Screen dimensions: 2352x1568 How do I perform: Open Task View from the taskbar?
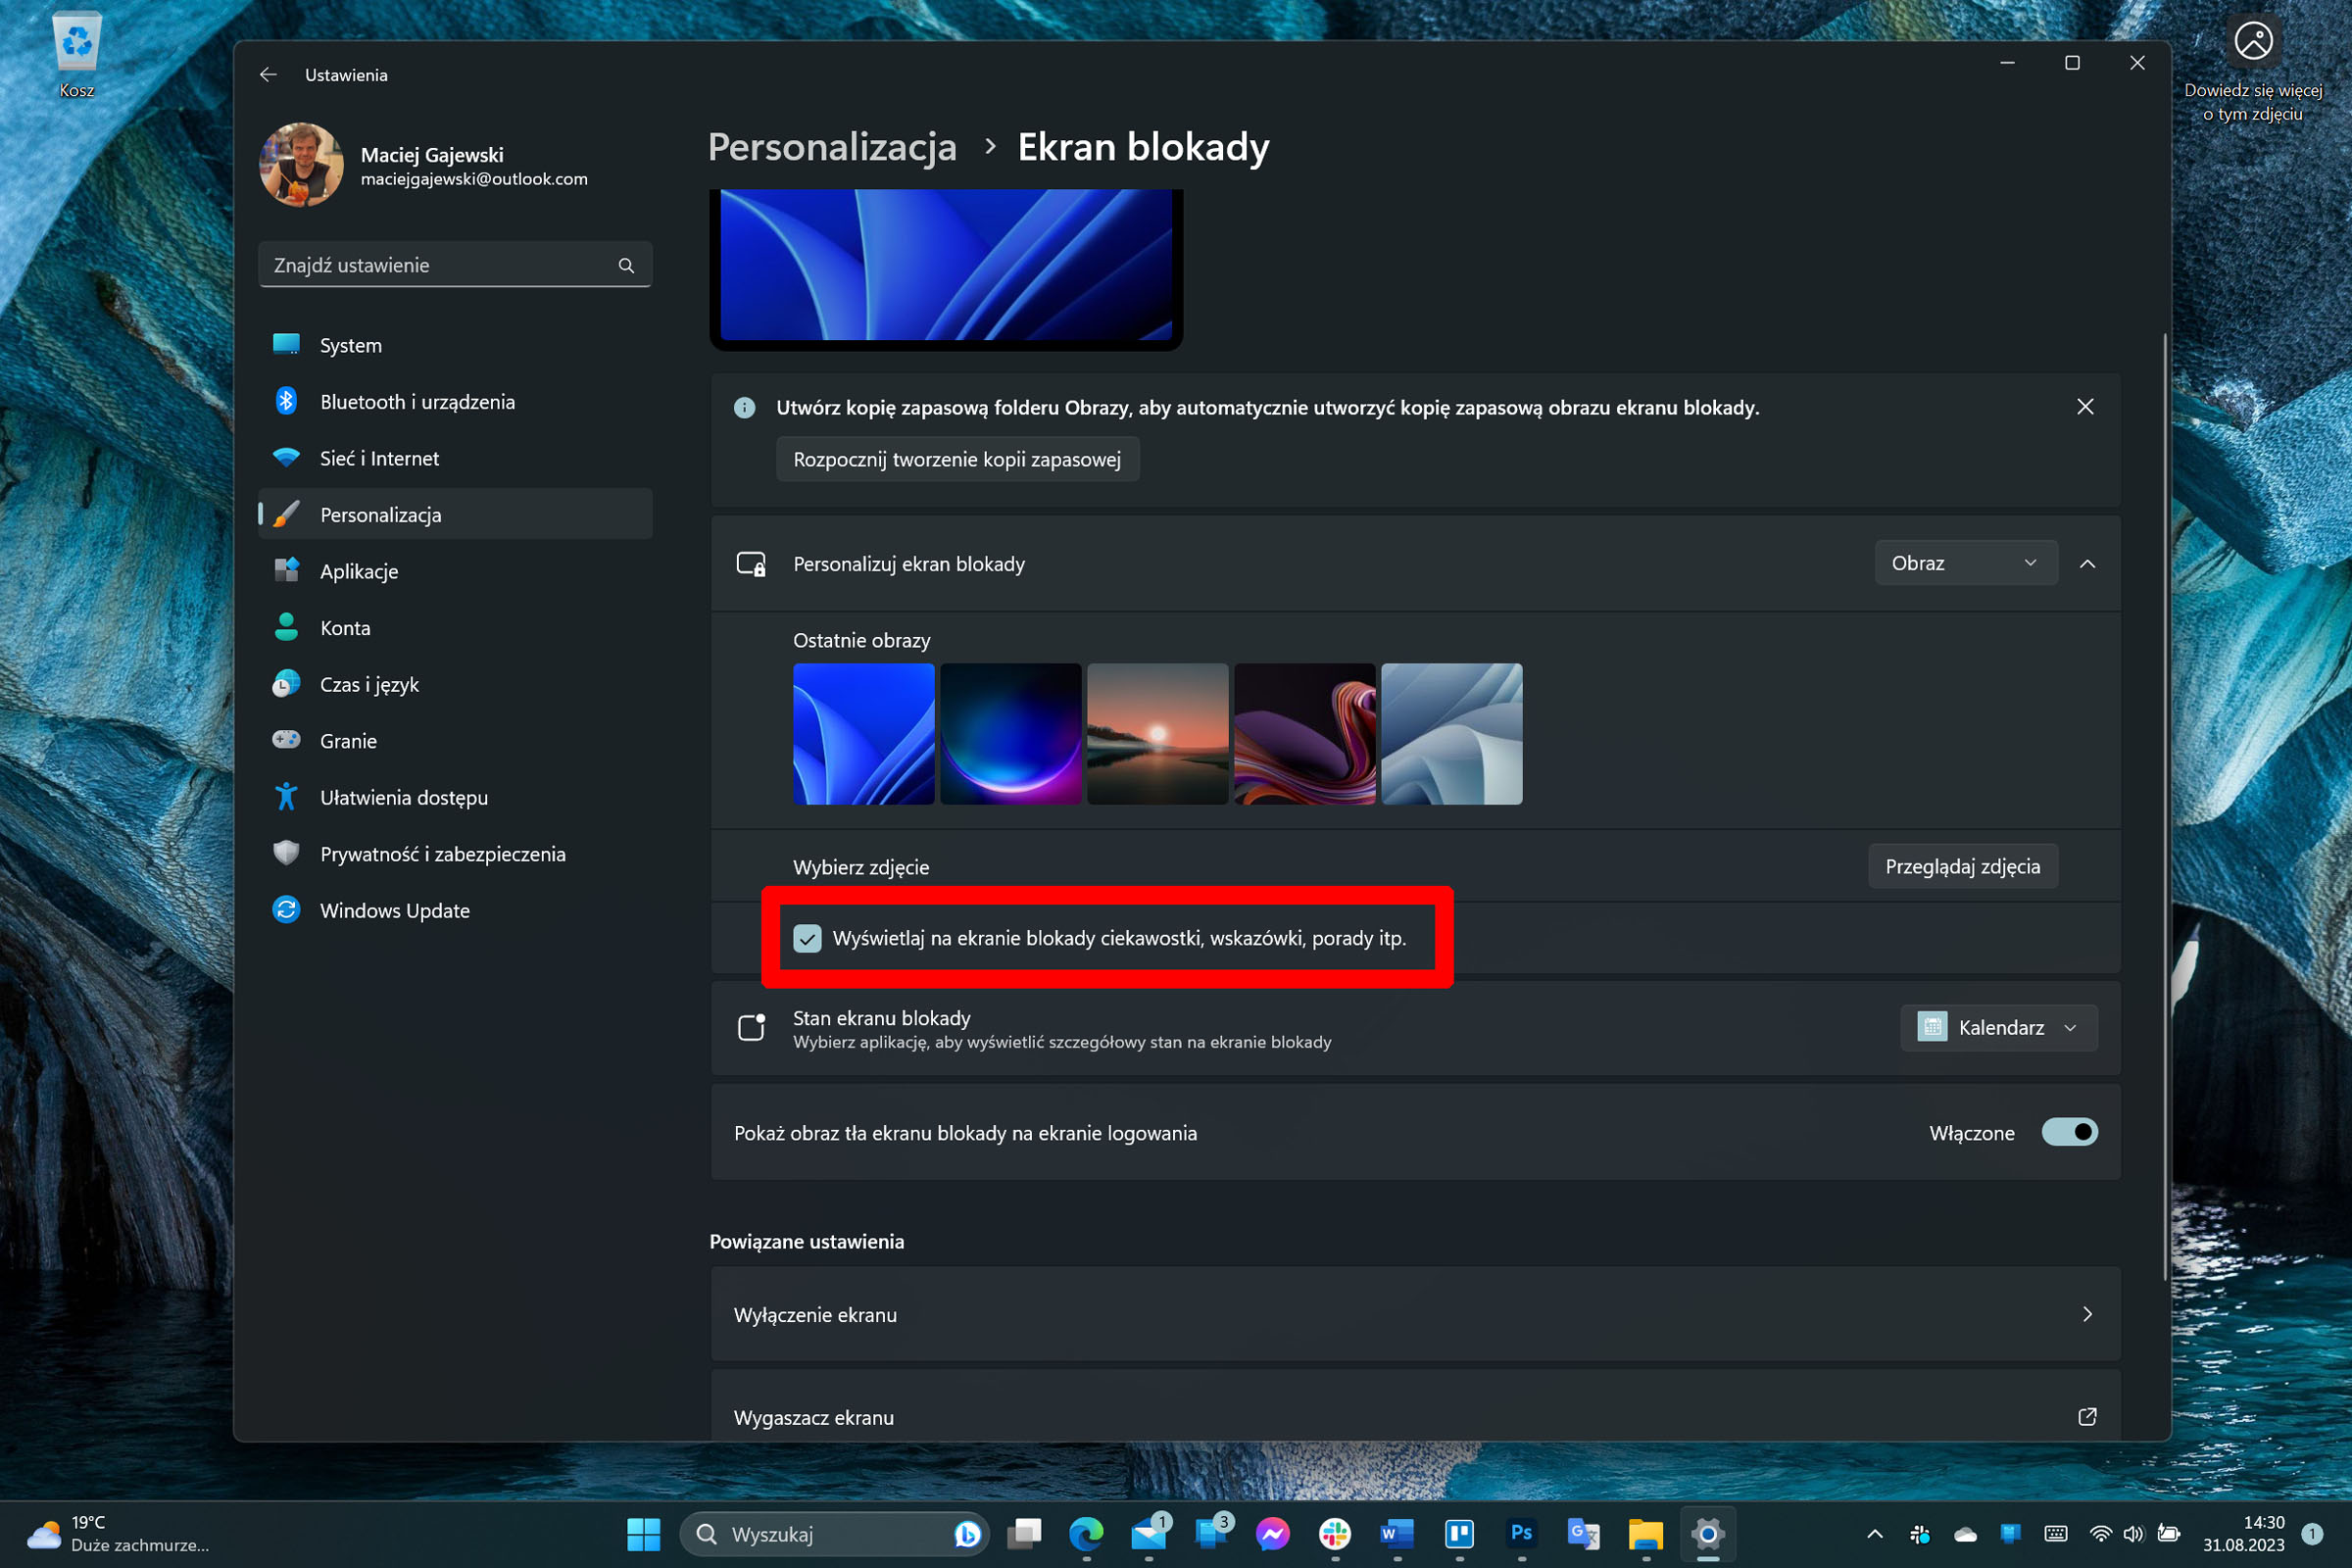click(x=1024, y=1534)
